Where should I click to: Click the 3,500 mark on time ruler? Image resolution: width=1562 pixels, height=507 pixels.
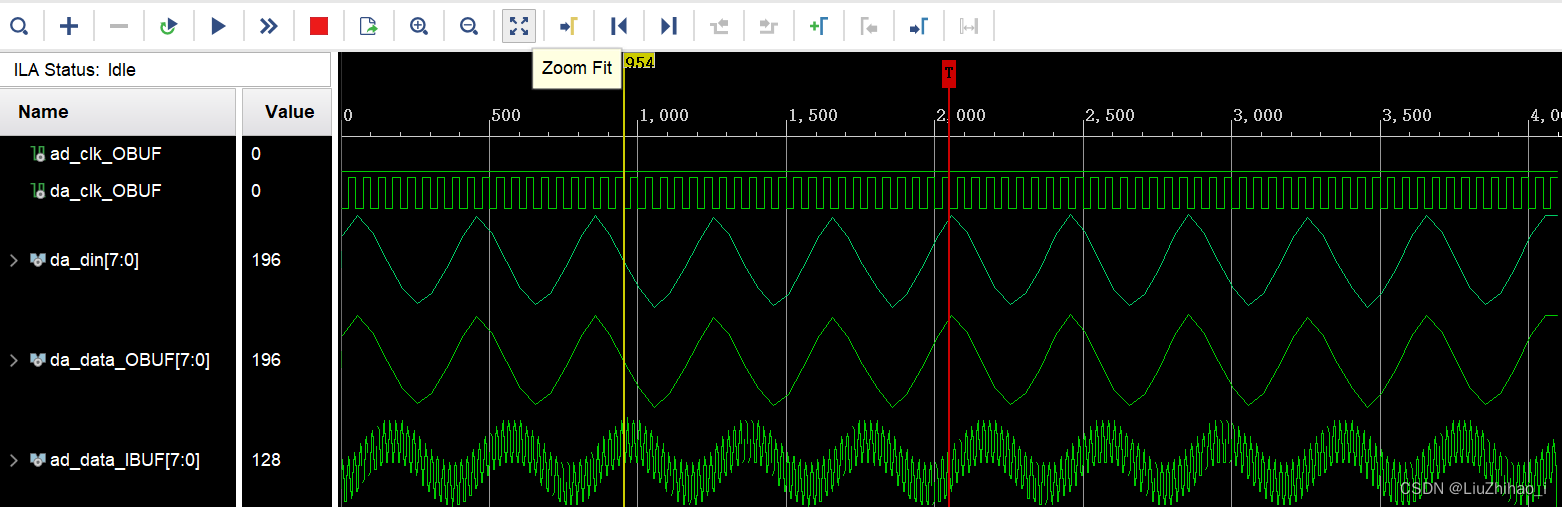[x=1407, y=116]
